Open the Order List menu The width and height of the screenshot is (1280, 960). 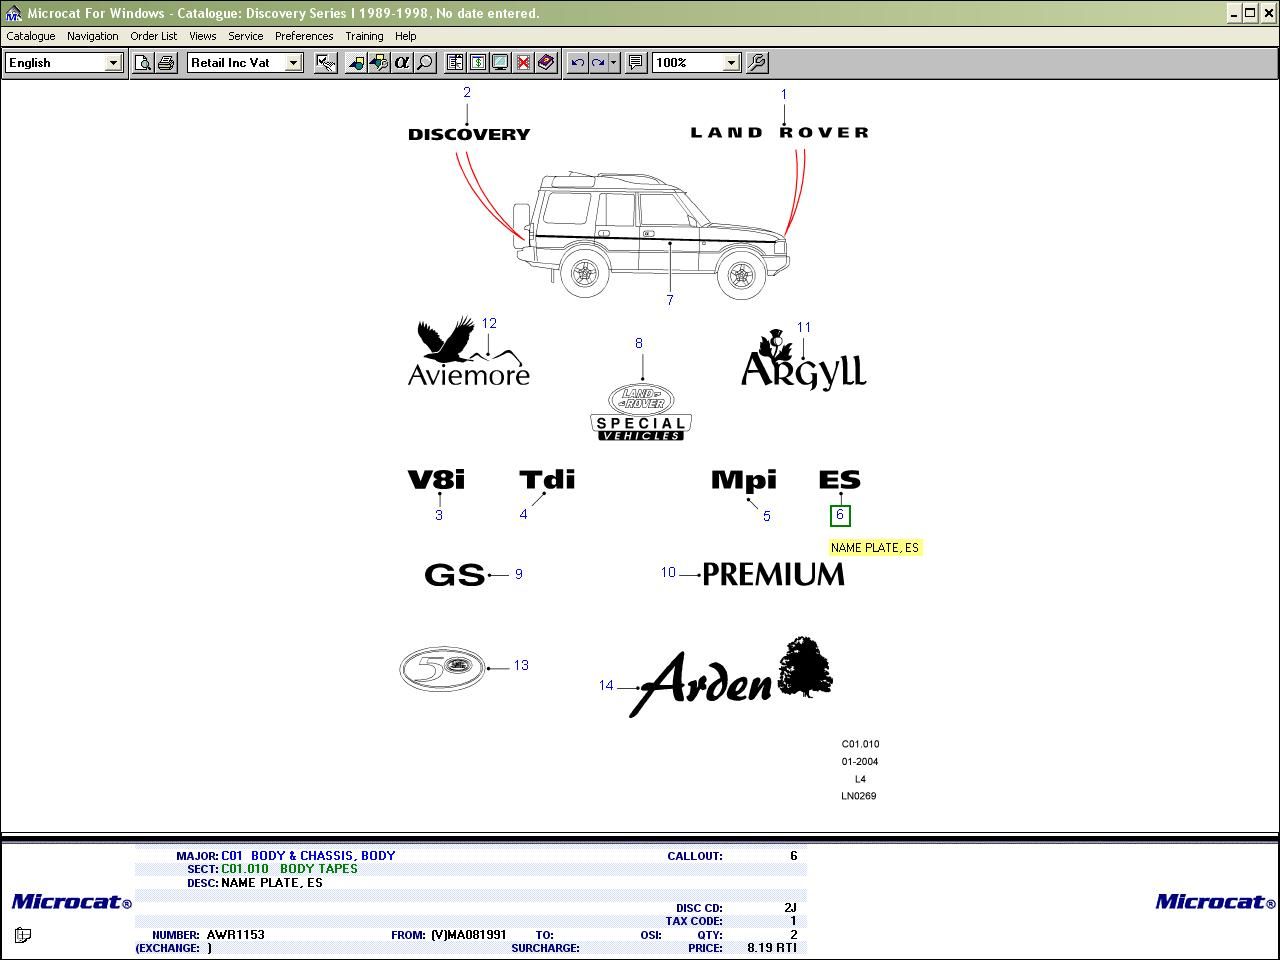(153, 36)
